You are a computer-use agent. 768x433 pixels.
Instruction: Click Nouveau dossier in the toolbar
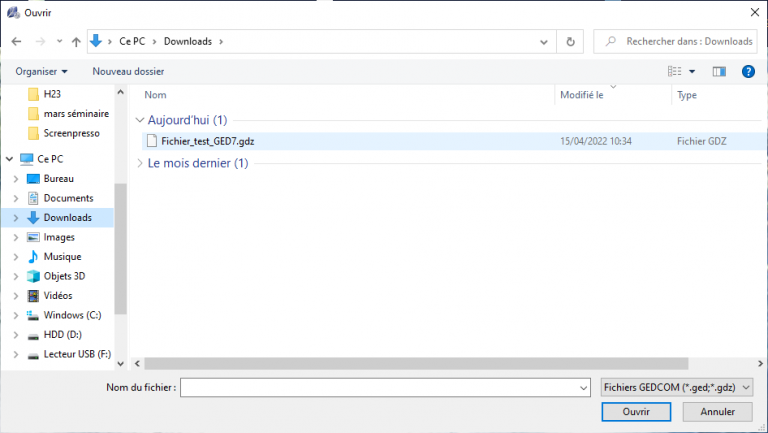pyautogui.click(x=128, y=71)
